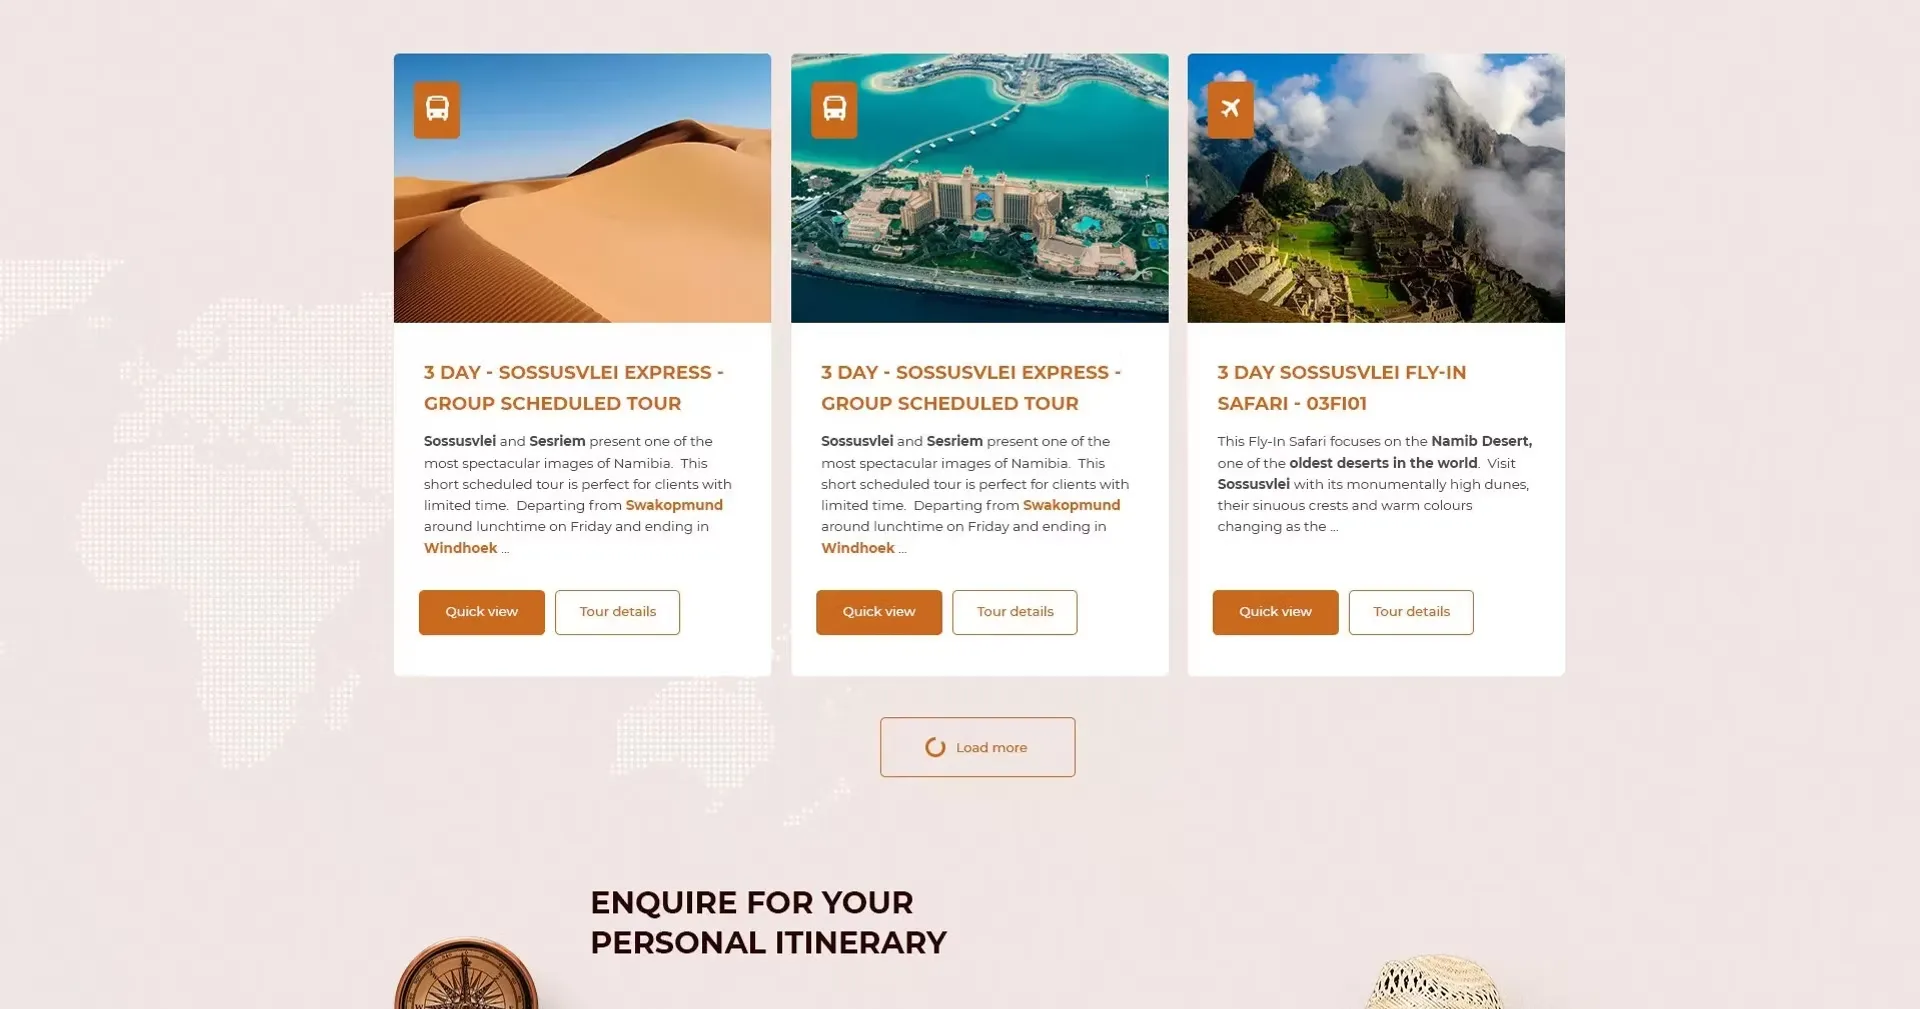Click the Windhoek link in the second card
This screenshot has width=1920, height=1009.
pyautogui.click(x=858, y=548)
